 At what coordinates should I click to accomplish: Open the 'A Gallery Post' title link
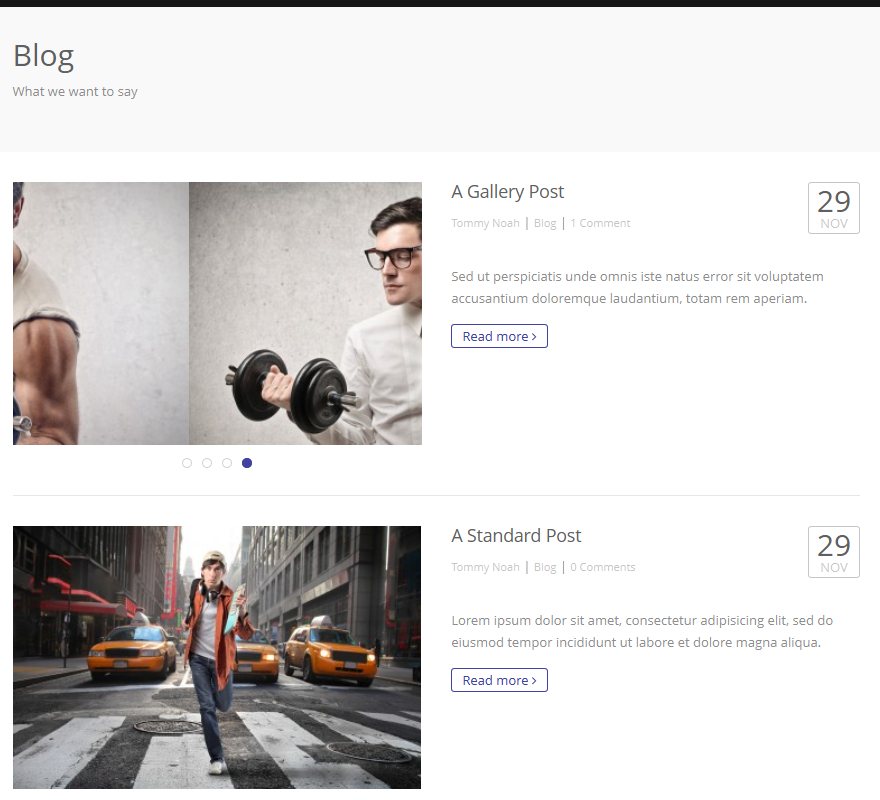[507, 192]
